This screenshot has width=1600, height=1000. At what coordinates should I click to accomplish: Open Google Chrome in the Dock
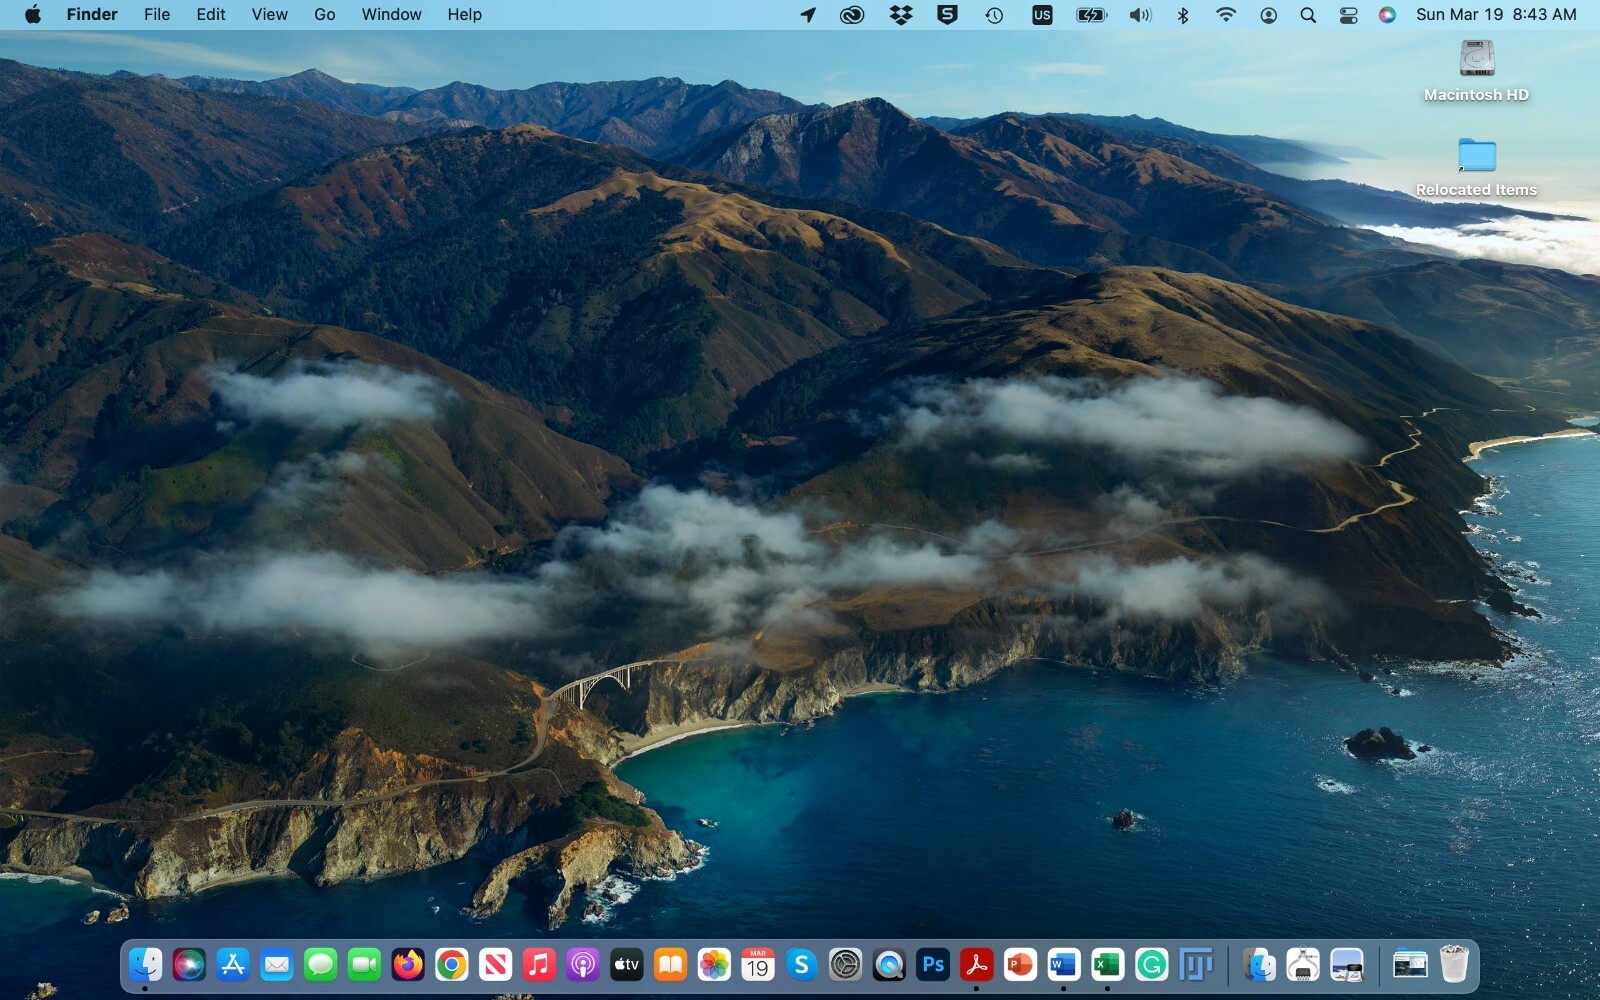pyautogui.click(x=452, y=965)
